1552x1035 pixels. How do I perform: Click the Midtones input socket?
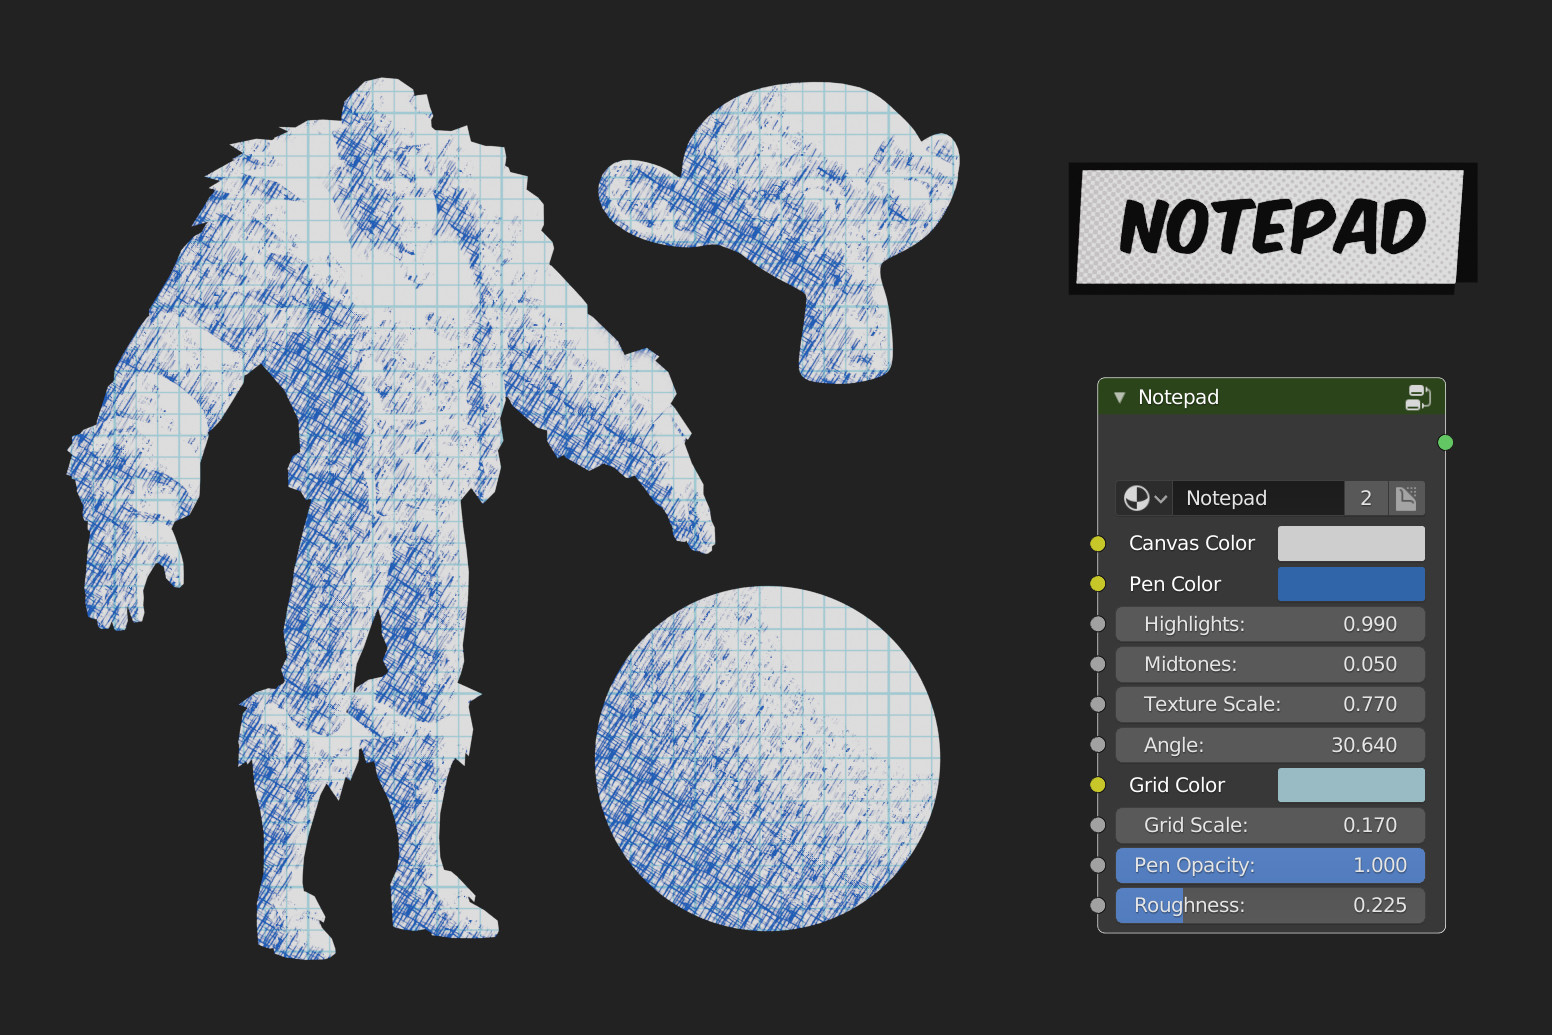[x=1098, y=664]
